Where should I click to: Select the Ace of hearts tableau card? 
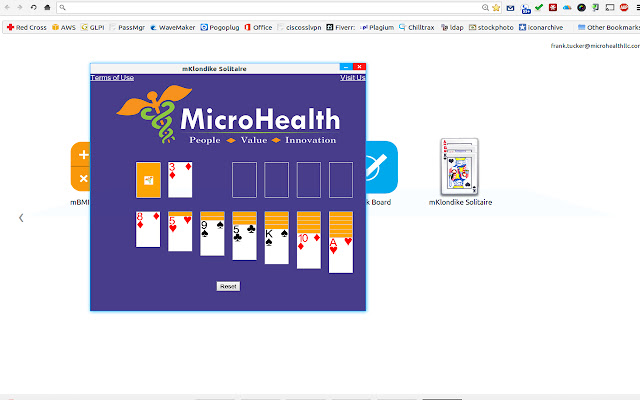point(341,255)
